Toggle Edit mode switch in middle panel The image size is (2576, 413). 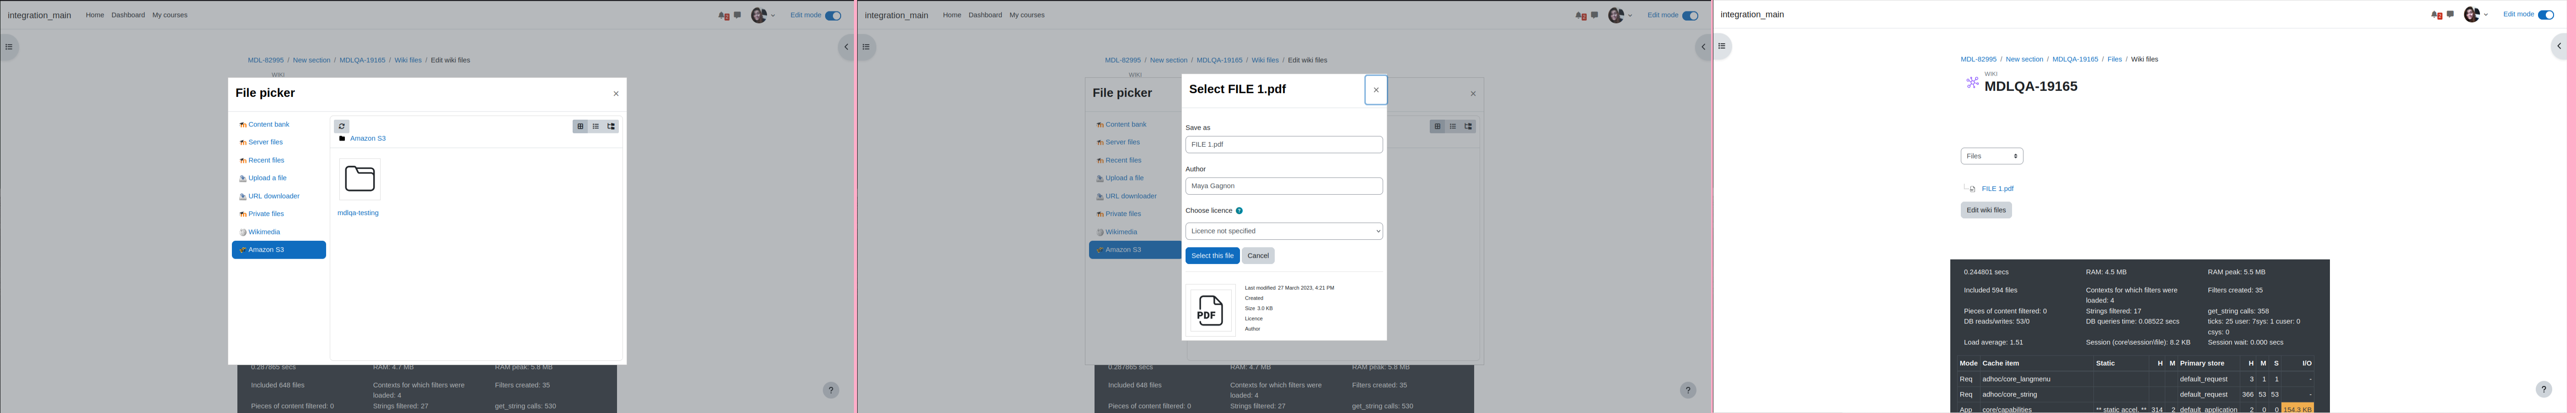pos(1690,15)
